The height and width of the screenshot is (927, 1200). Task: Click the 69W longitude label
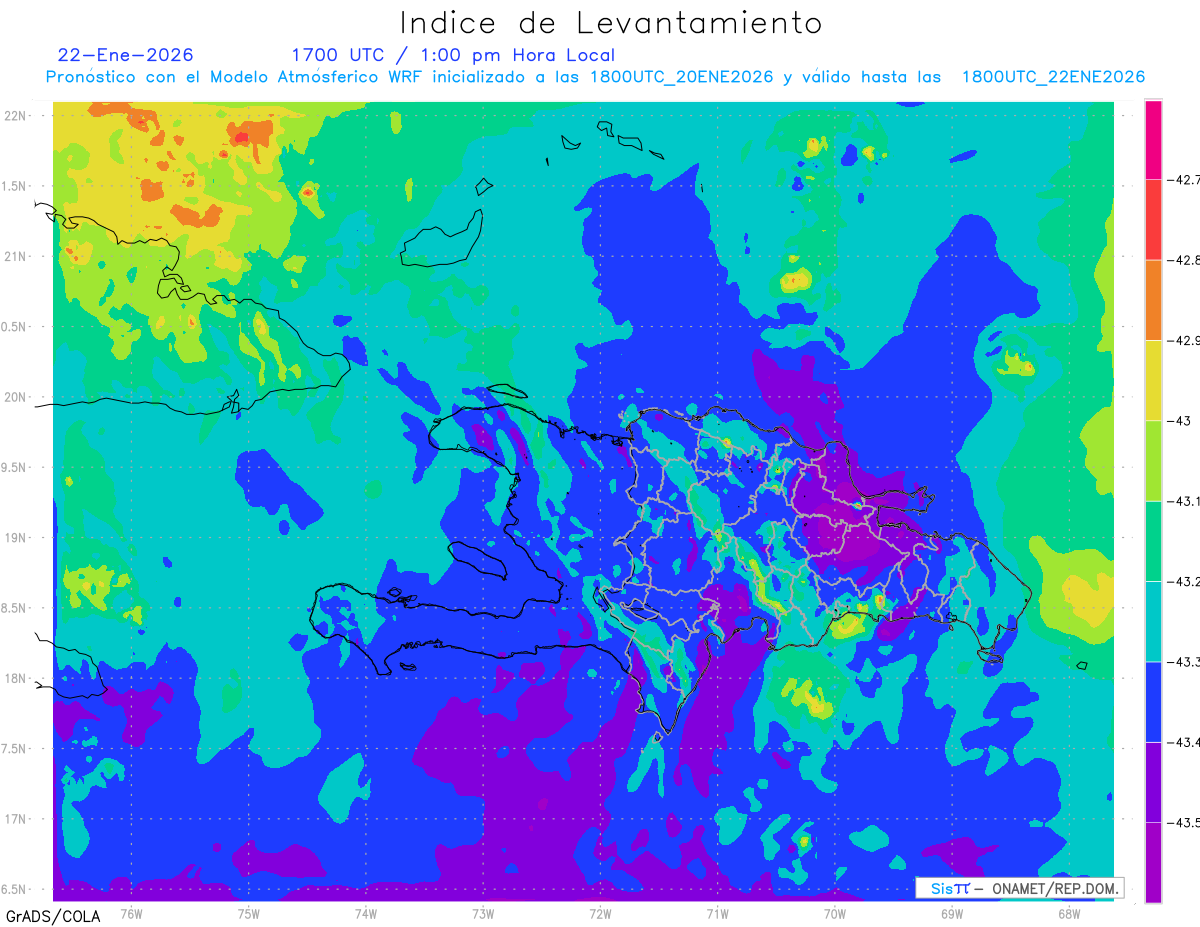(952, 913)
